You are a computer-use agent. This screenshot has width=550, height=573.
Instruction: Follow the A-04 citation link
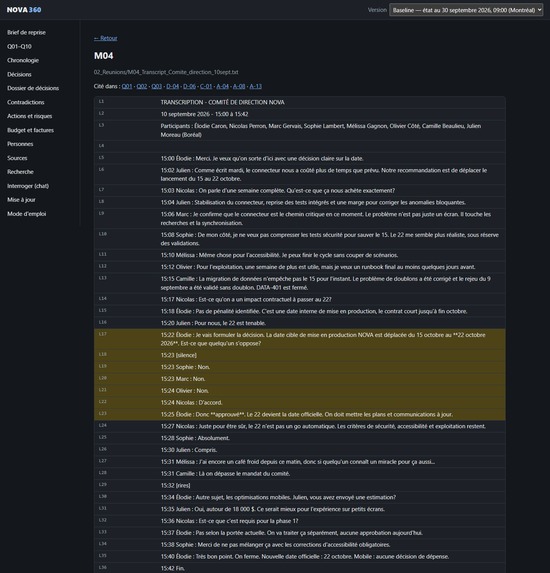pyautogui.click(x=223, y=86)
